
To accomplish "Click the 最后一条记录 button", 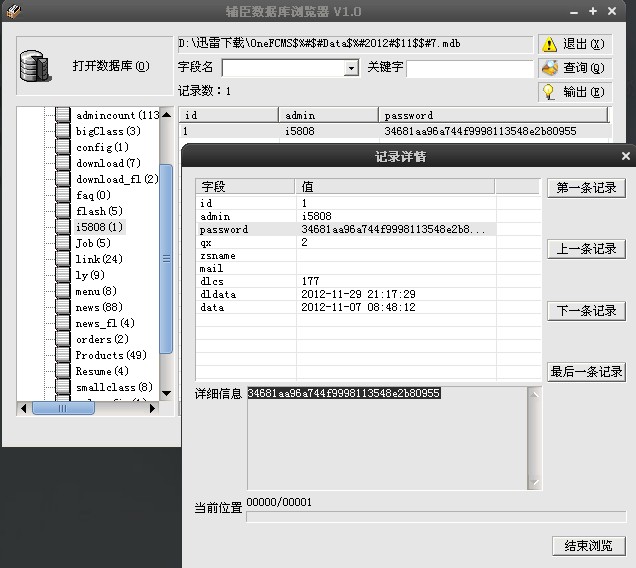I will click(586, 372).
